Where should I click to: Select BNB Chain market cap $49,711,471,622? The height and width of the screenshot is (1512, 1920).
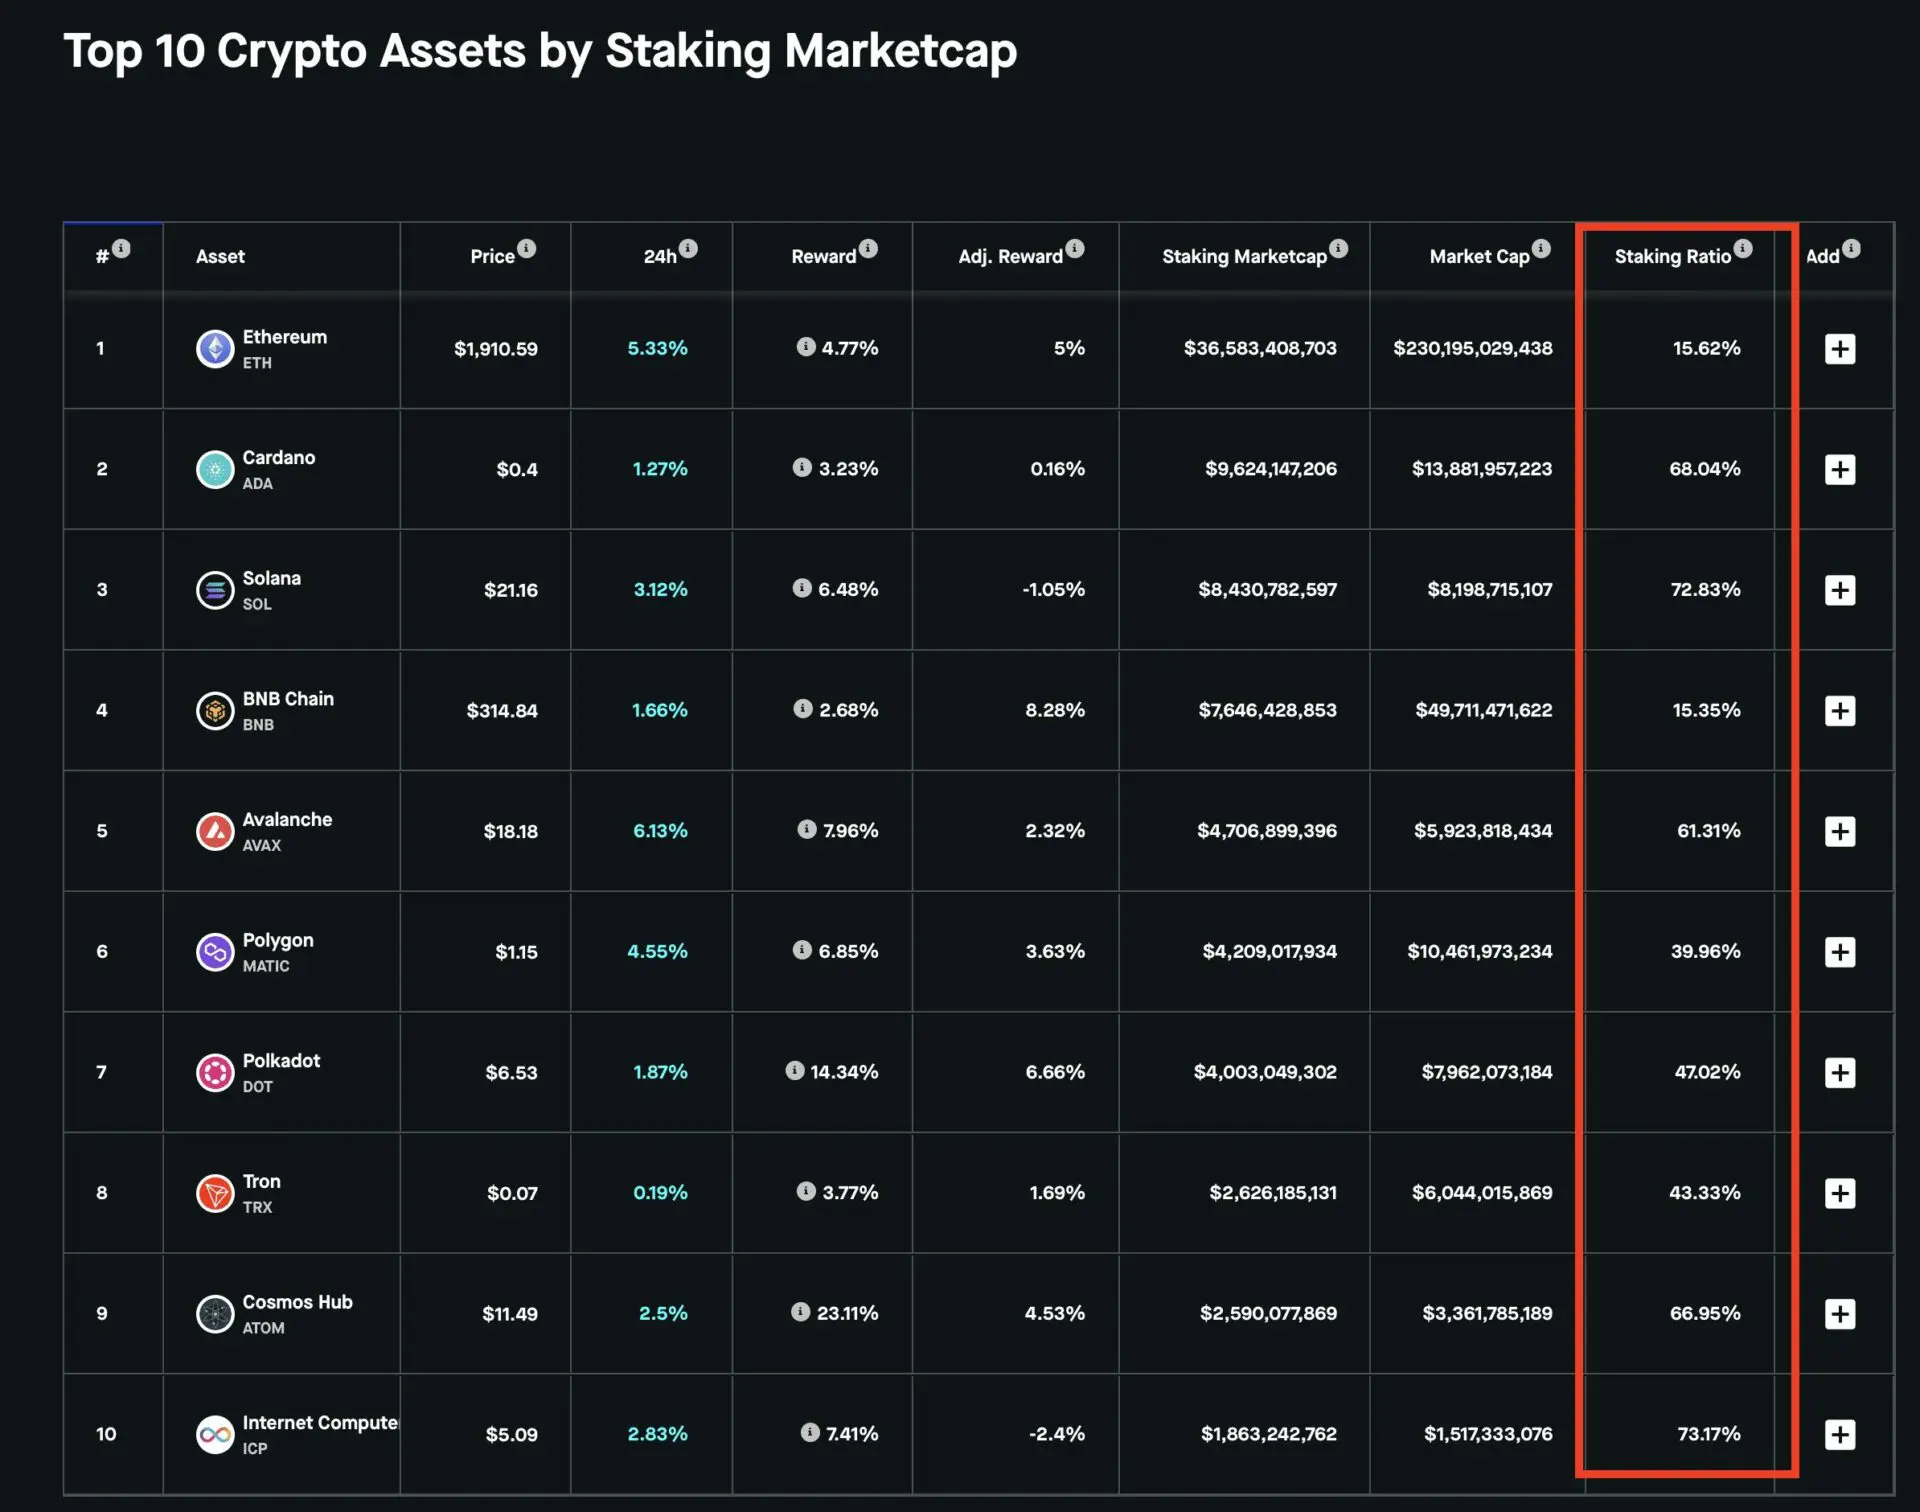(x=1483, y=711)
